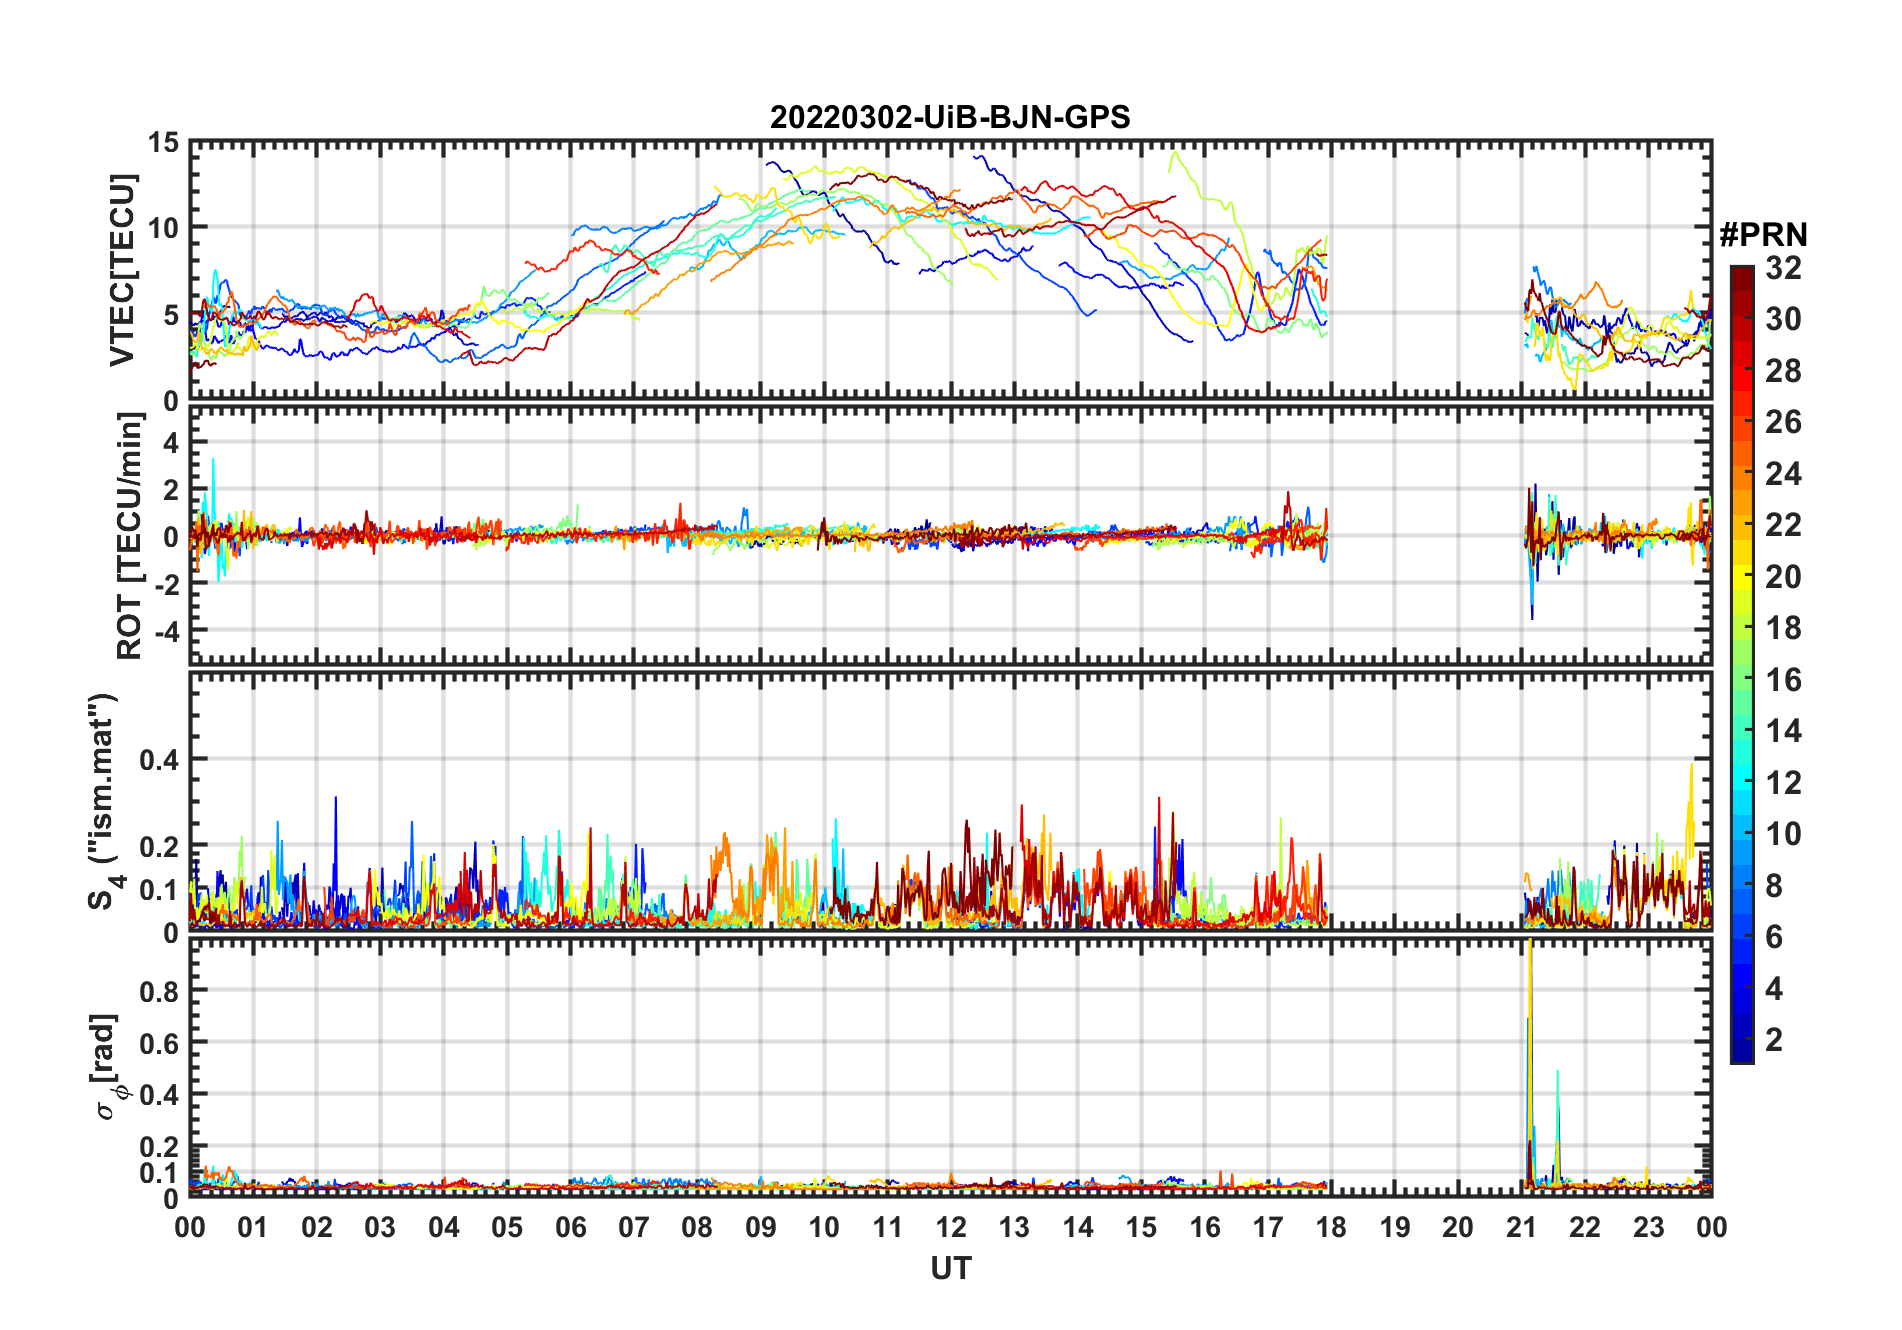Click colorbar tick label 12
The width and height of the screenshot is (1902, 1330).
coord(1783,782)
